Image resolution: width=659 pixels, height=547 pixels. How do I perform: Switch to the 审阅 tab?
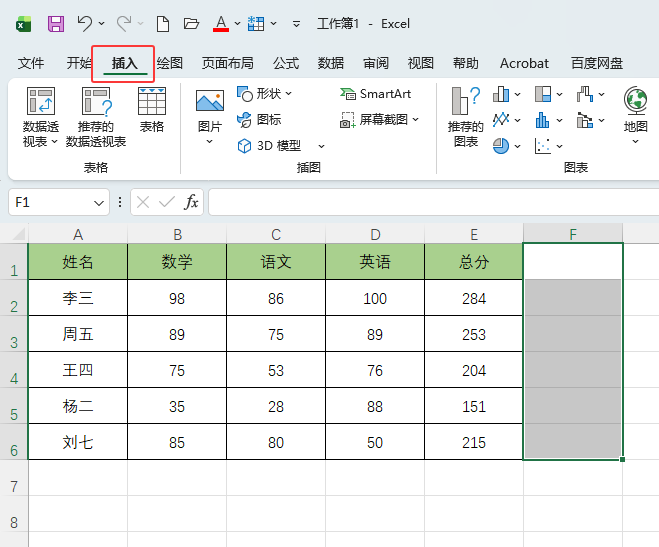pos(376,63)
